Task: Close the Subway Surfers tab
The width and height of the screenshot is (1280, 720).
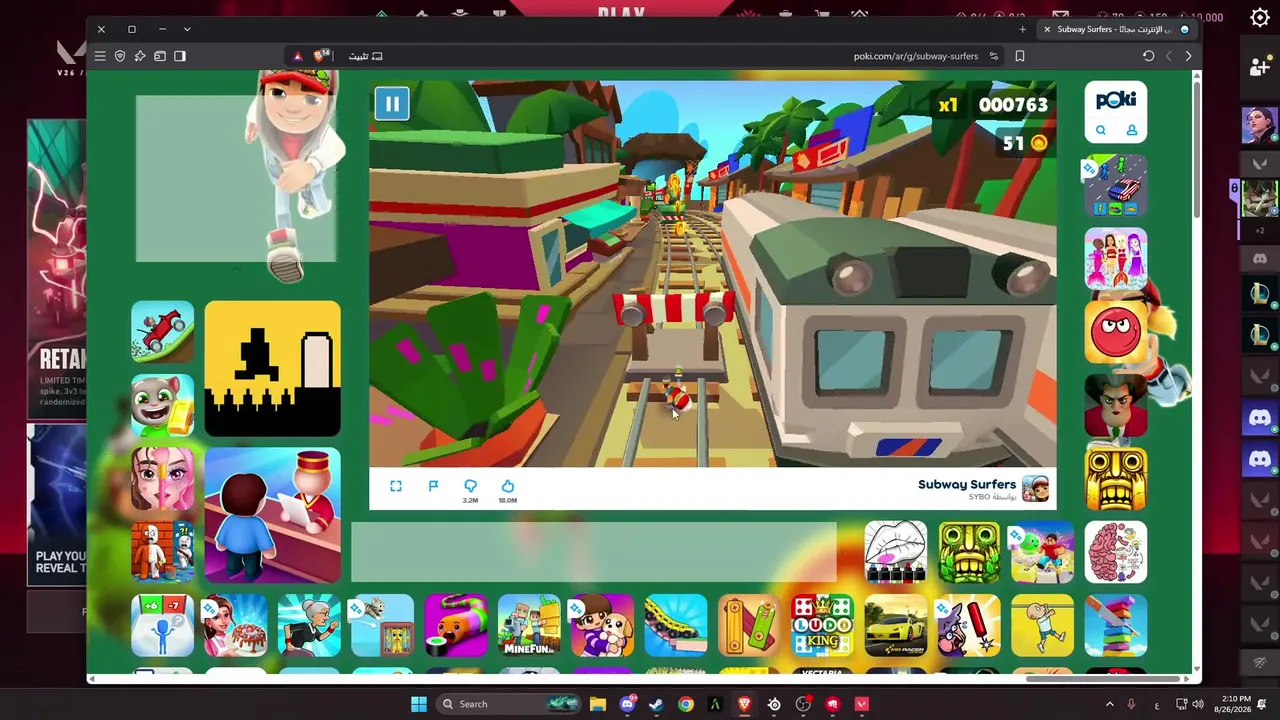Action: click(1047, 29)
